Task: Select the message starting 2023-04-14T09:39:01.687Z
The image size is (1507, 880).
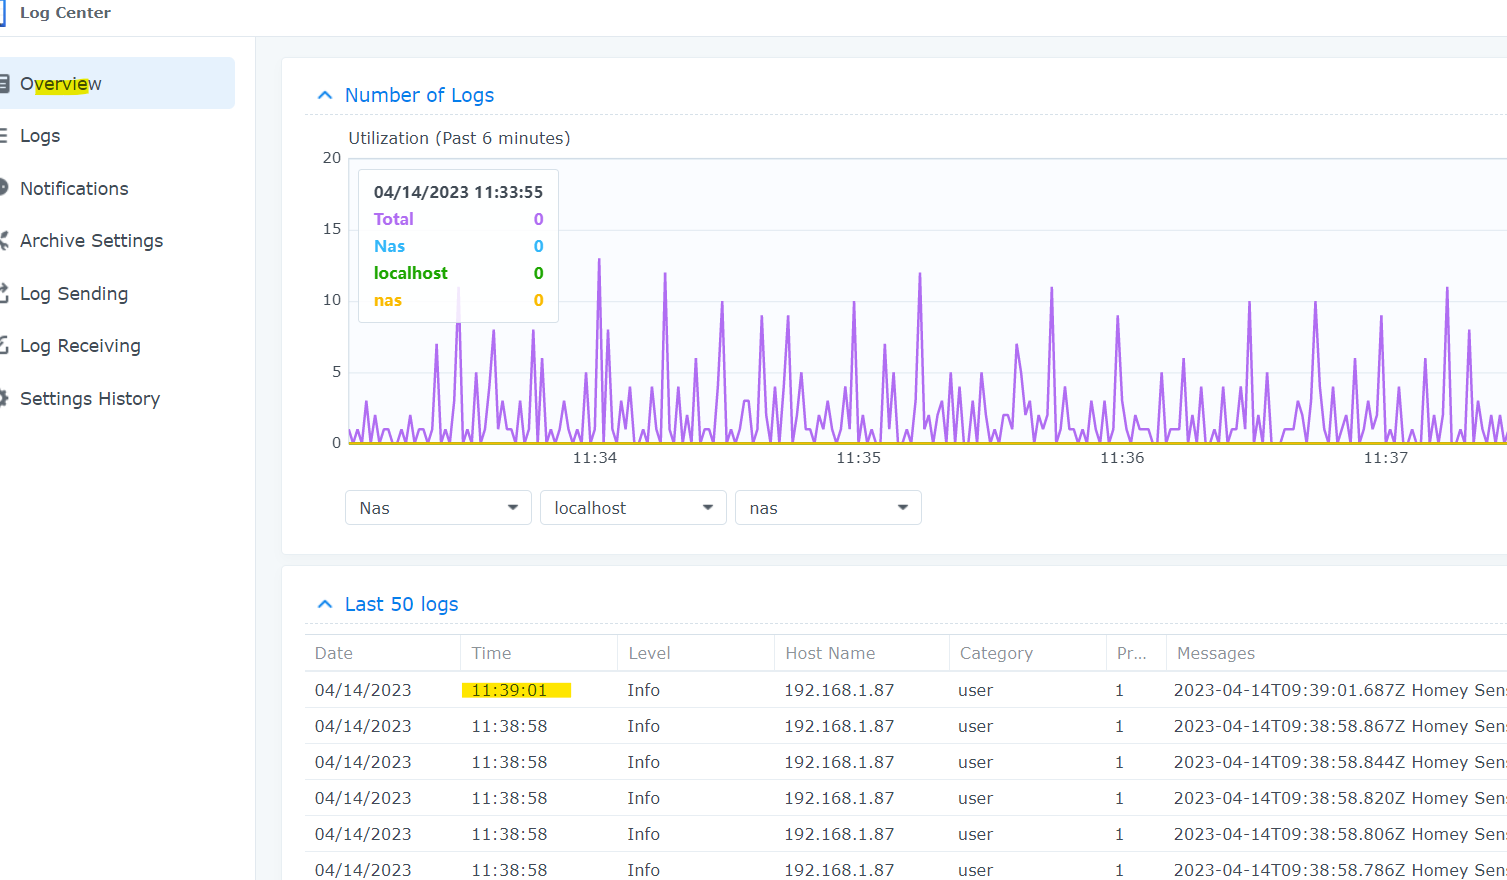Action: 1340,690
